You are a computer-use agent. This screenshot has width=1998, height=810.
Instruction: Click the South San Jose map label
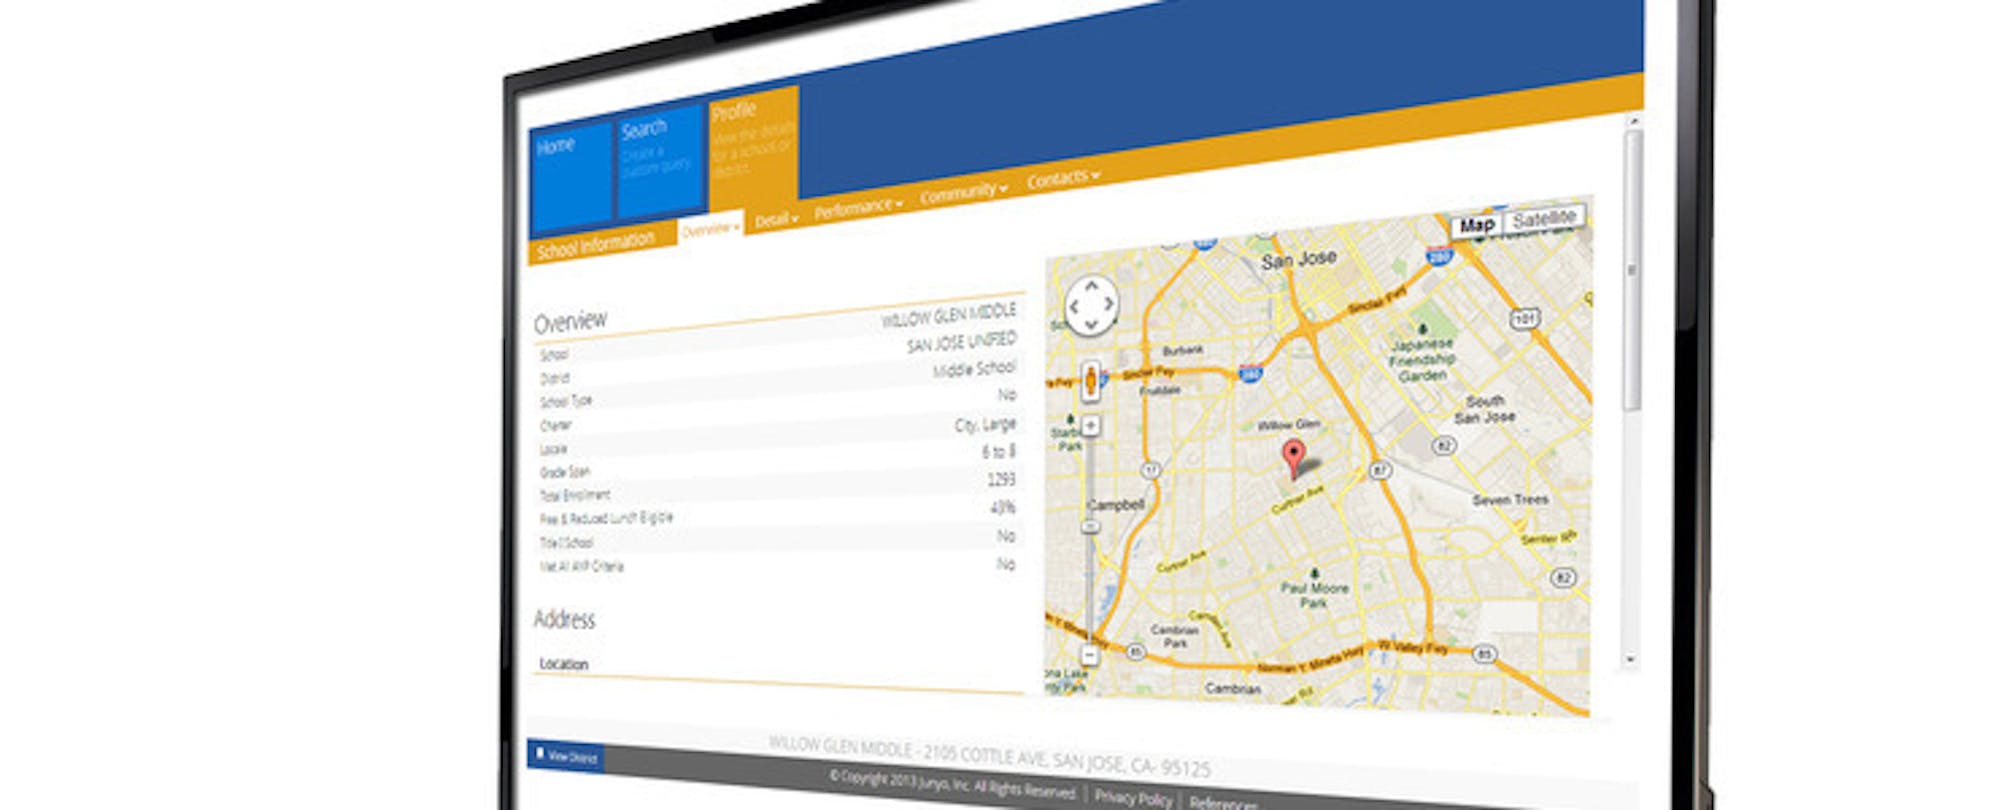pos(1485,408)
